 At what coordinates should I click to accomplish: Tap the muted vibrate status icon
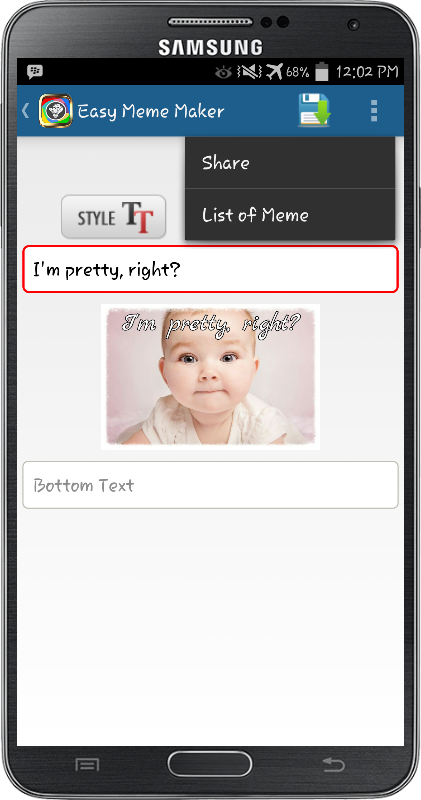pyautogui.click(x=250, y=72)
